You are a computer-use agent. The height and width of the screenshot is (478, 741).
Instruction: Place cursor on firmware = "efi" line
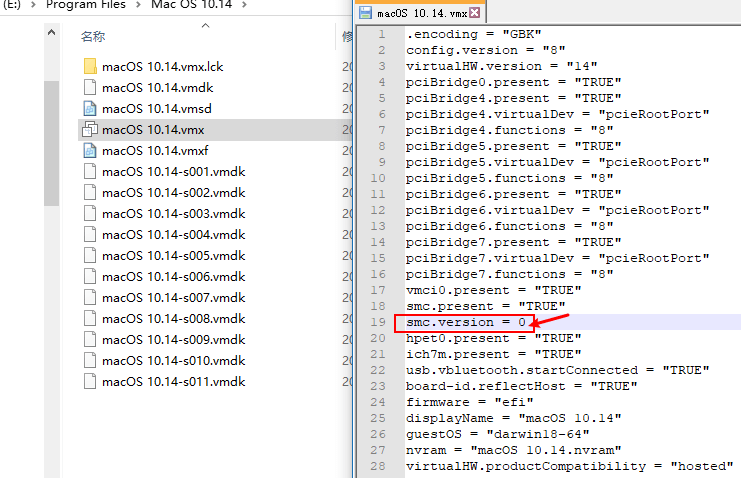coord(469,402)
